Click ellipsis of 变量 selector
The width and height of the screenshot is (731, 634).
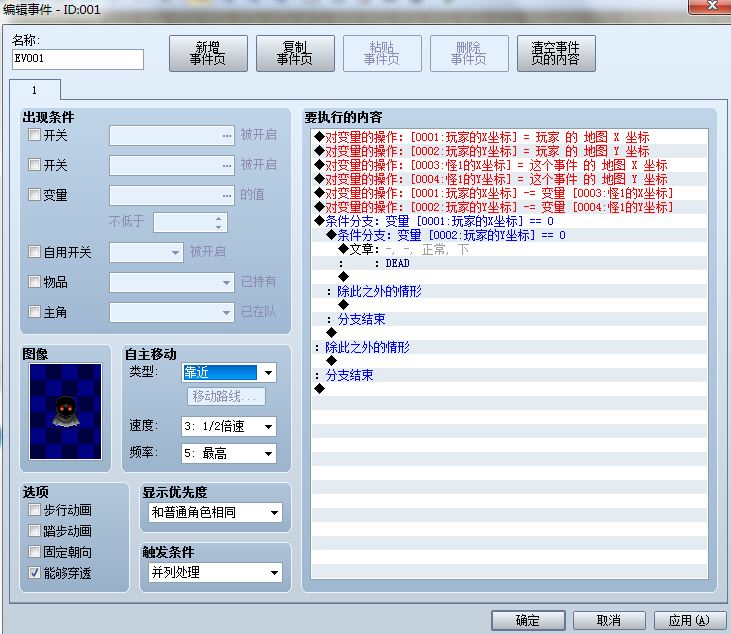227,195
